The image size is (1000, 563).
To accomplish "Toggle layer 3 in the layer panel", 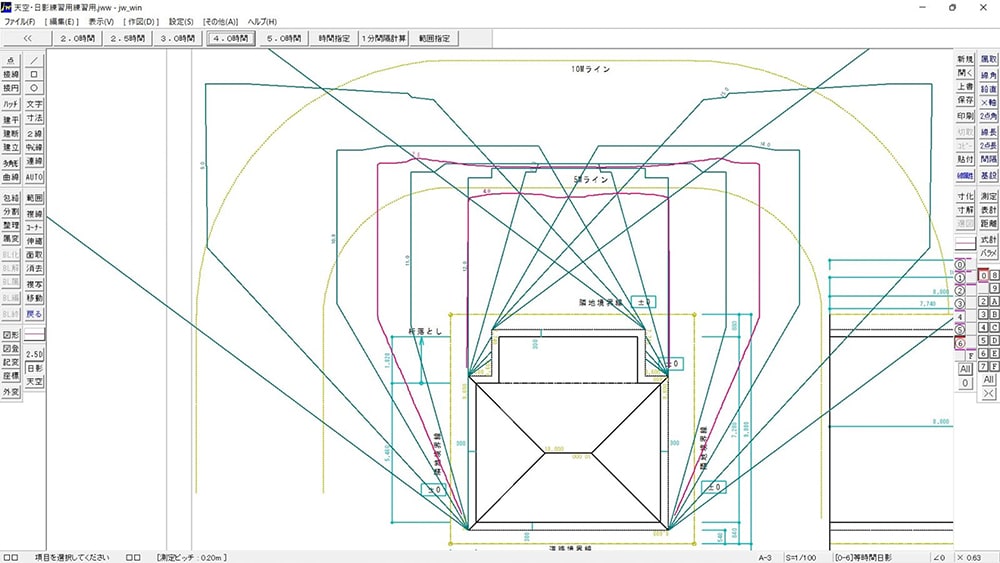I will 960,303.
